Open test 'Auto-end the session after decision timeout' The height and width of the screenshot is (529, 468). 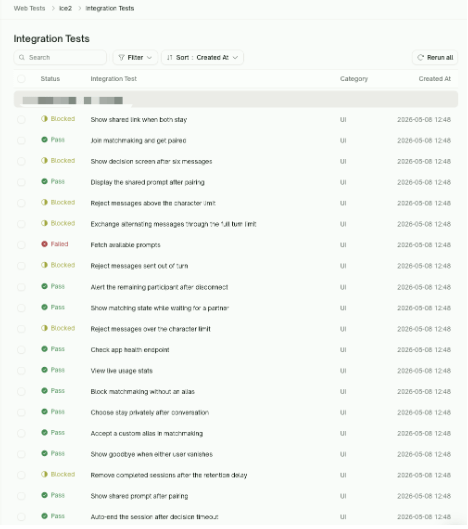coord(155,517)
